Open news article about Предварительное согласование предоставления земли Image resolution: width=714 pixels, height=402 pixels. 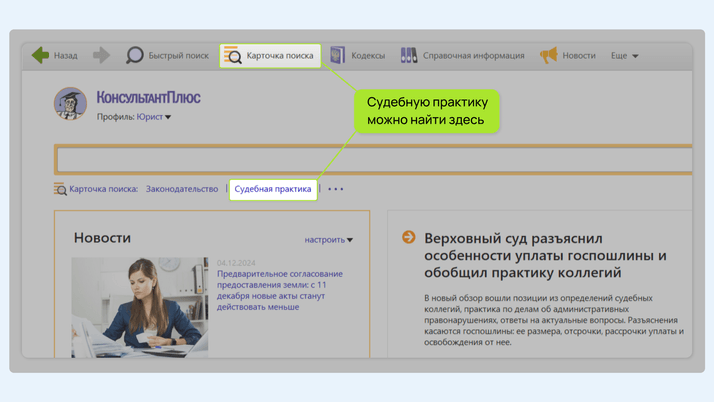point(280,290)
